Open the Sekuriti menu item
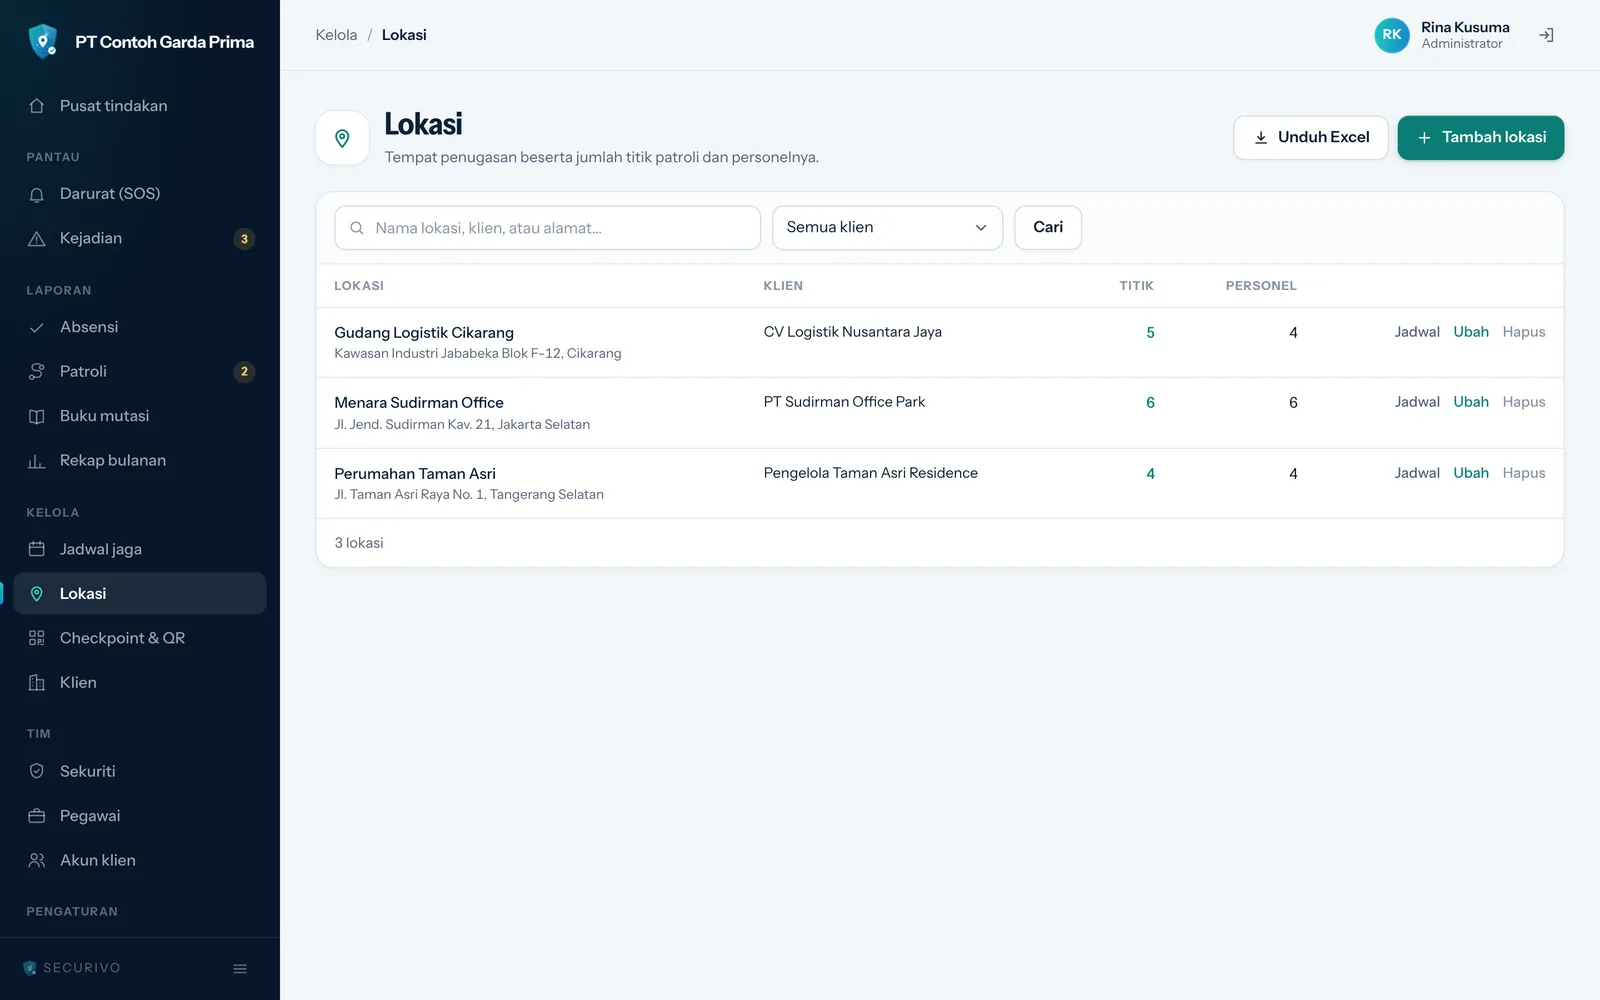Viewport: 1600px width, 1000px height. (x=140, y=771)
